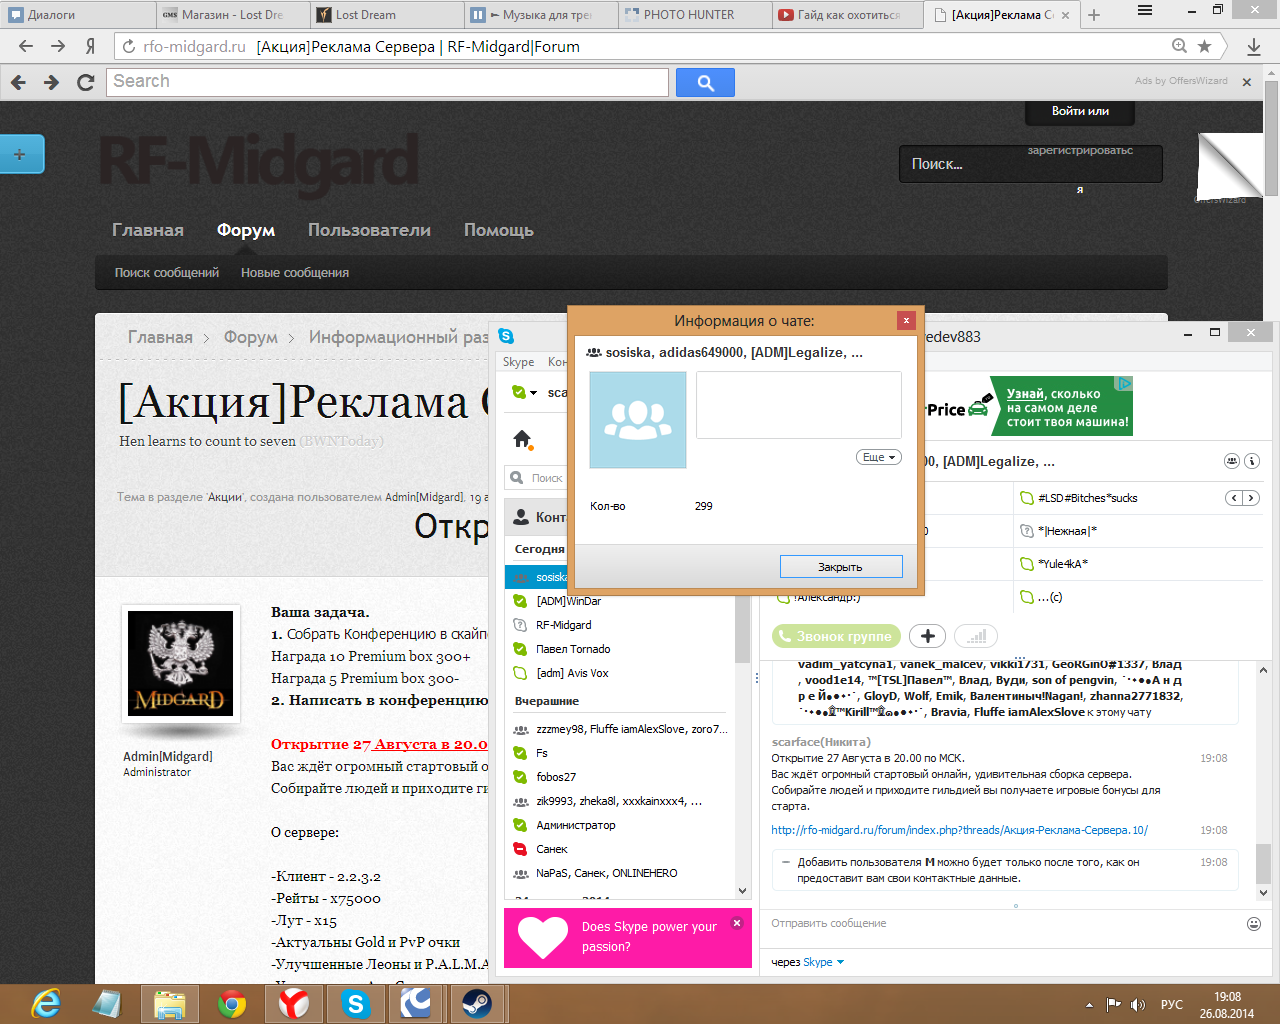Screen dimensions: 1280x1024
Task: Switch to the PHOTO HUNTER tab
Action: pyautogui.click(x=695, y=15)
